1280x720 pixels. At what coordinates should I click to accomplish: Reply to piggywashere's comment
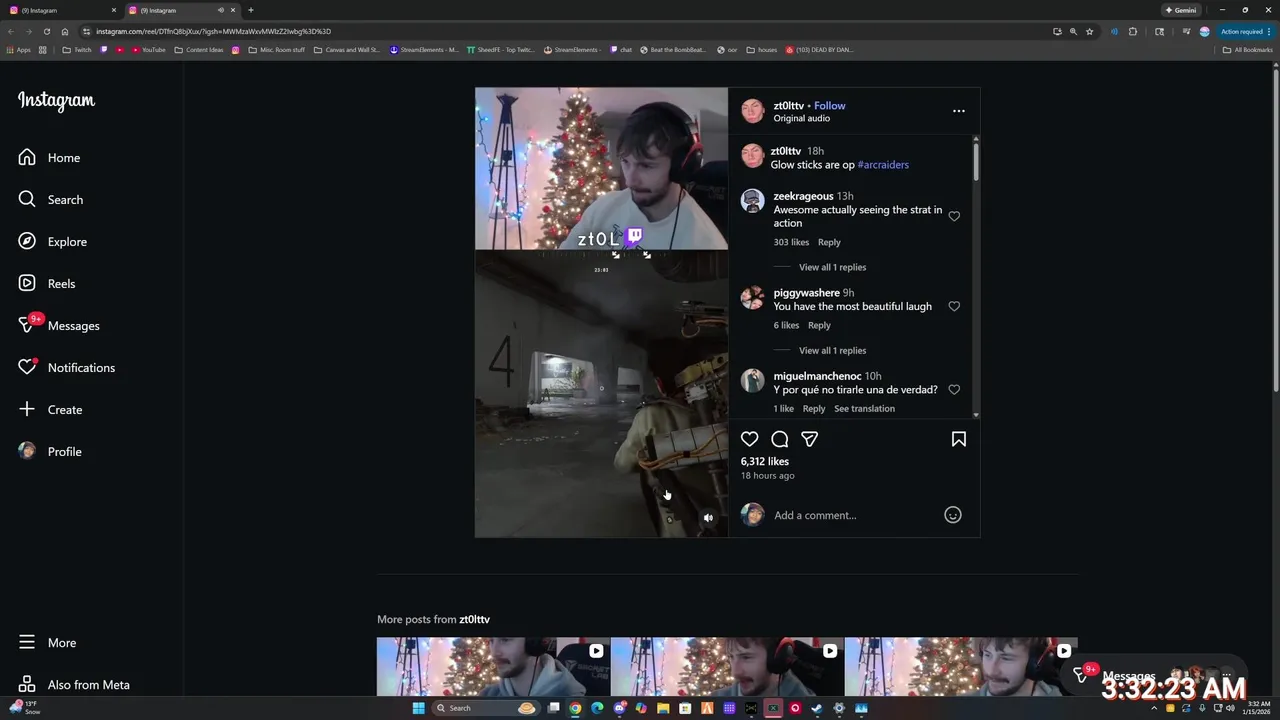(x=819, y=325)
